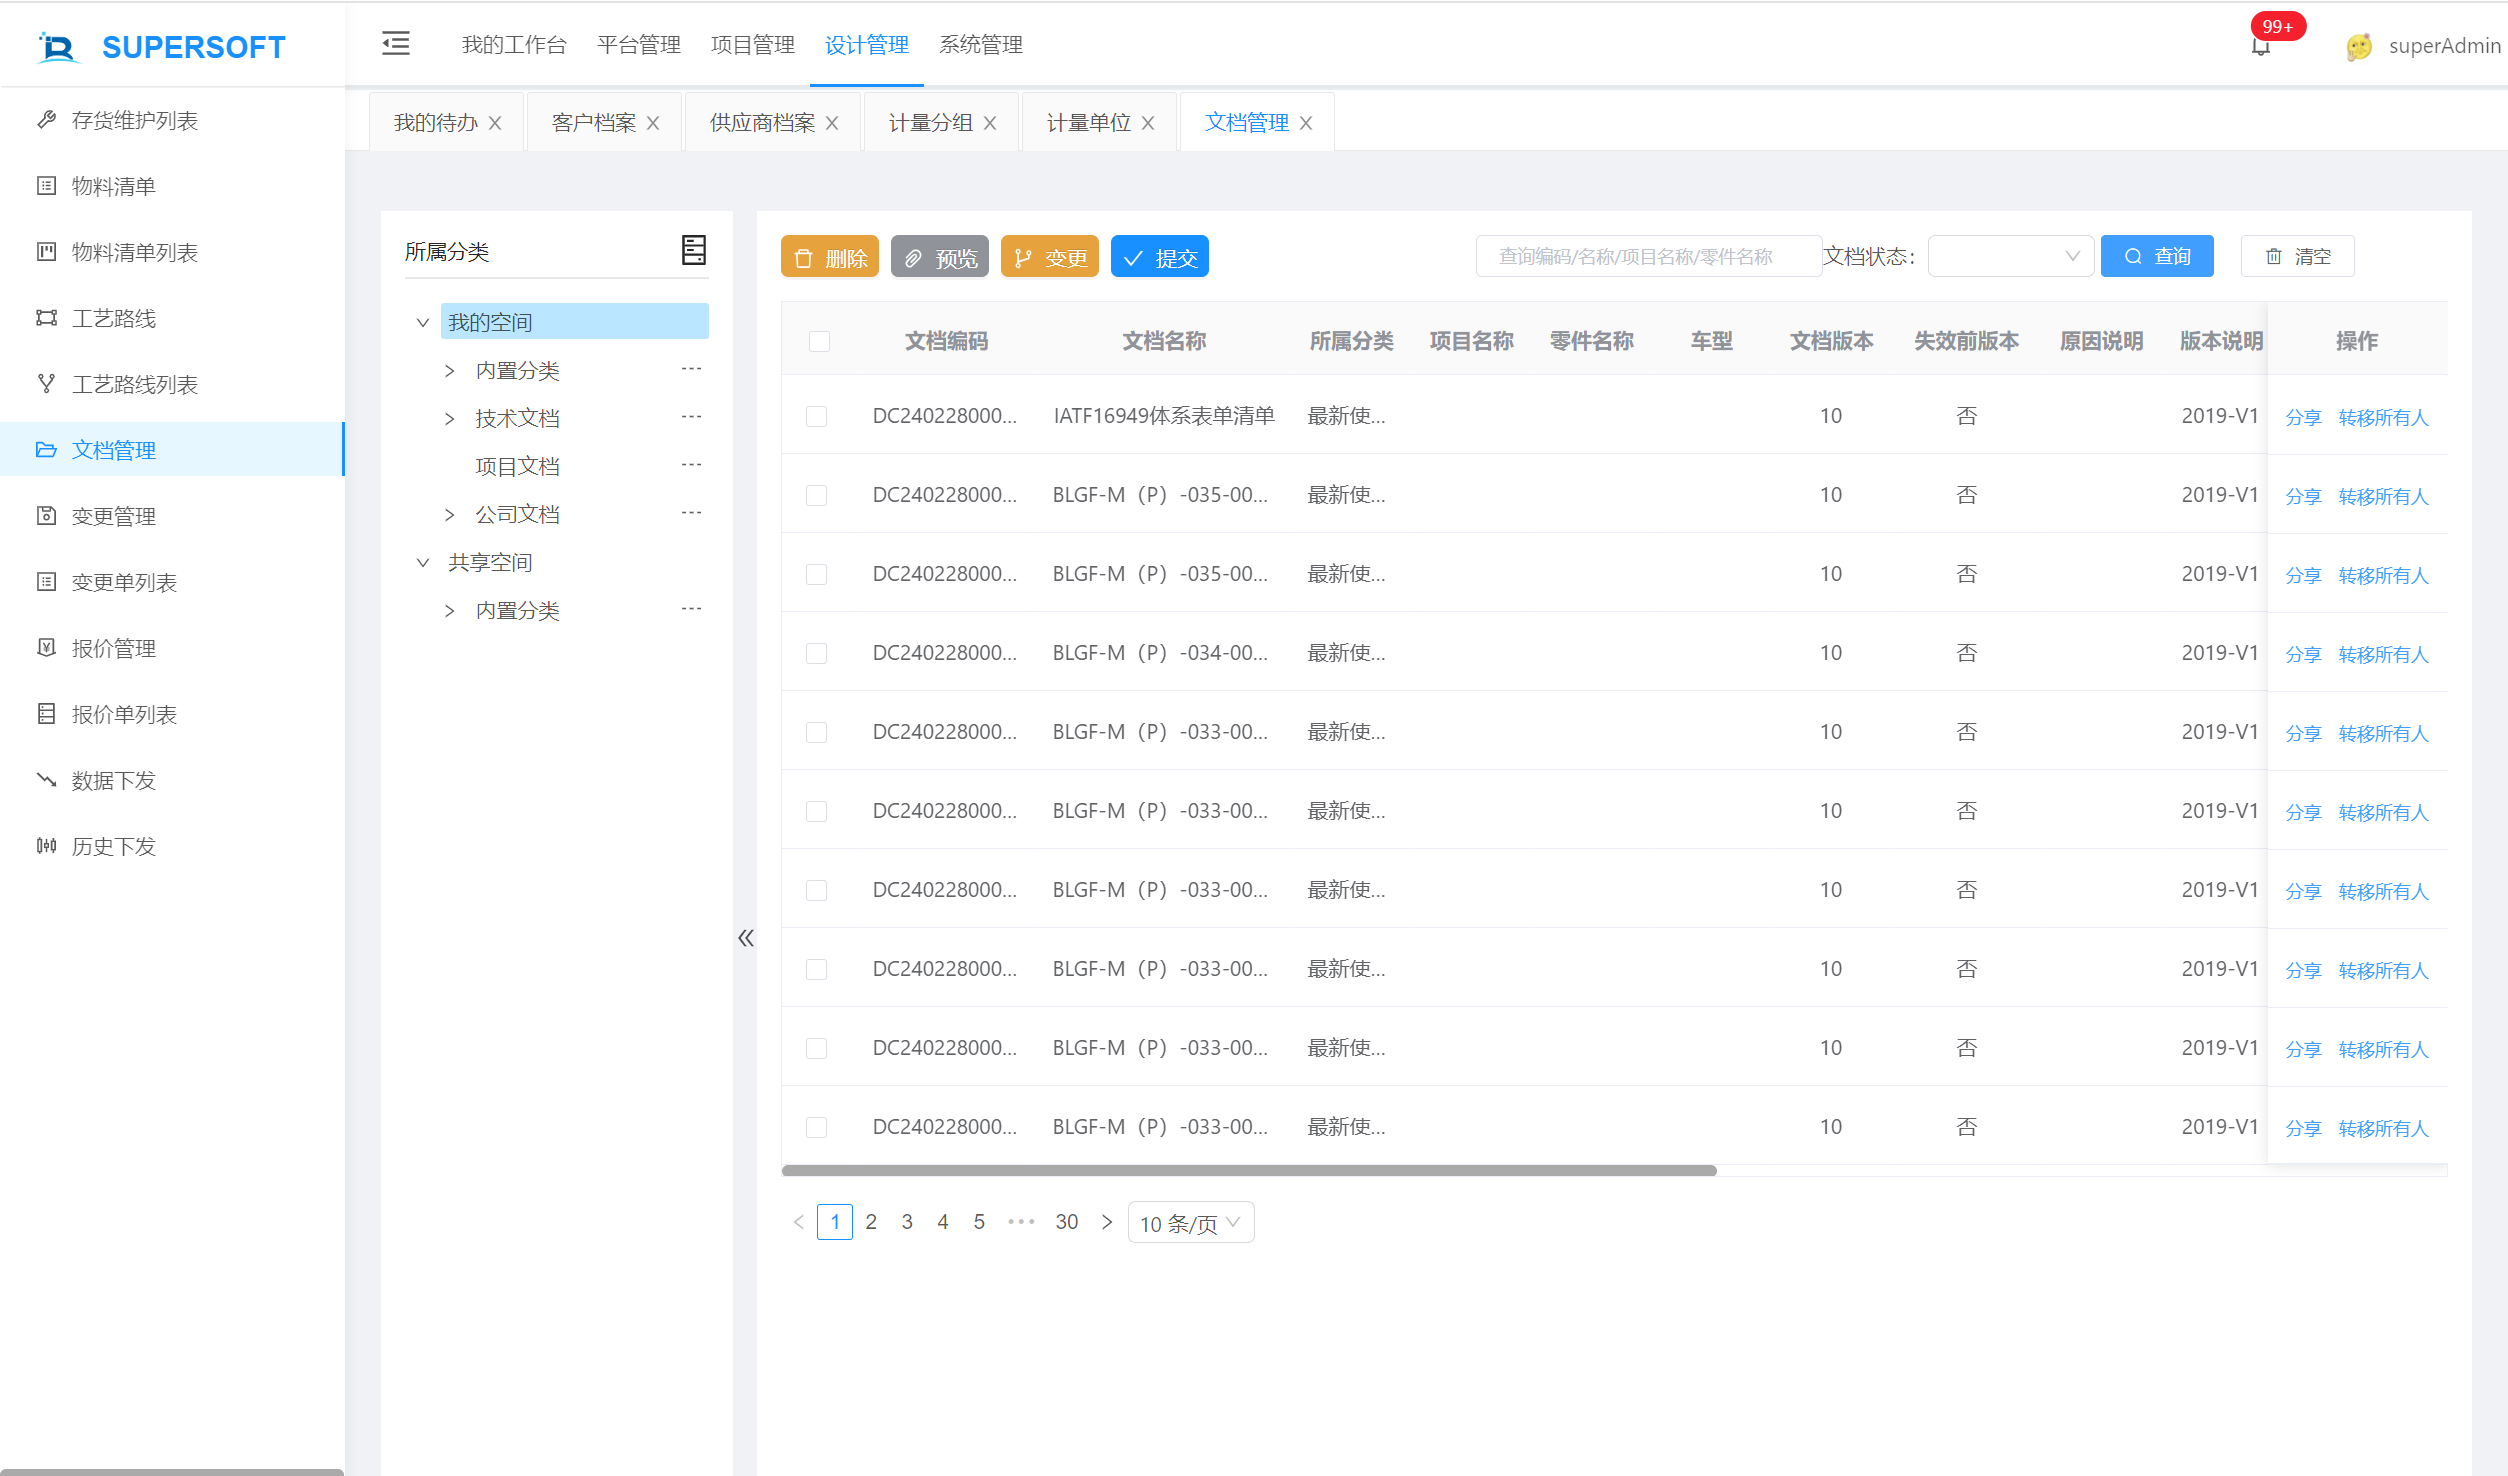Collapse the 共享空间 tree node

coord(423,562)
